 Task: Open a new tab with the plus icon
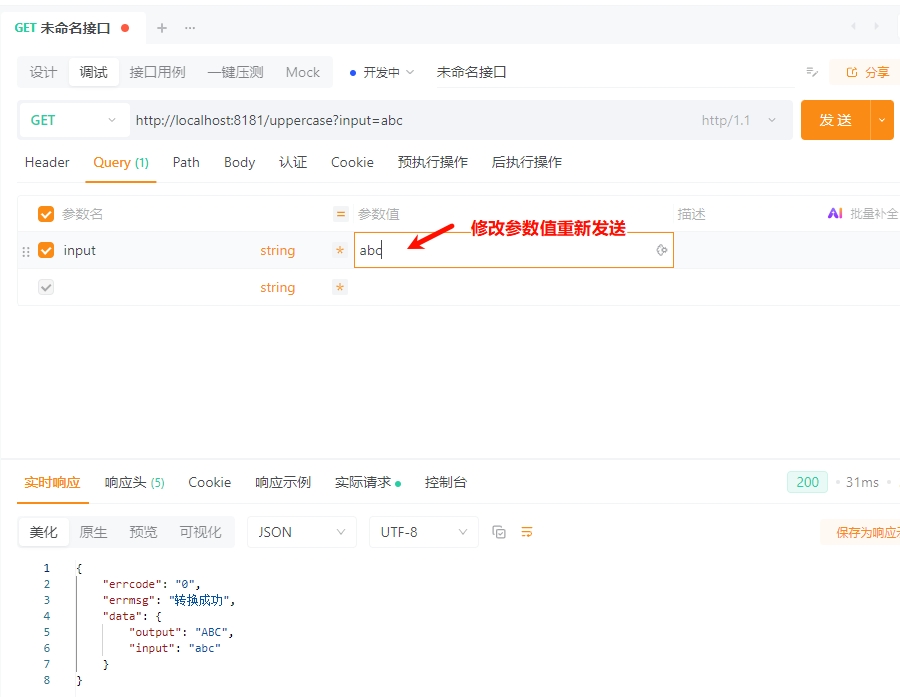(162, 28)
